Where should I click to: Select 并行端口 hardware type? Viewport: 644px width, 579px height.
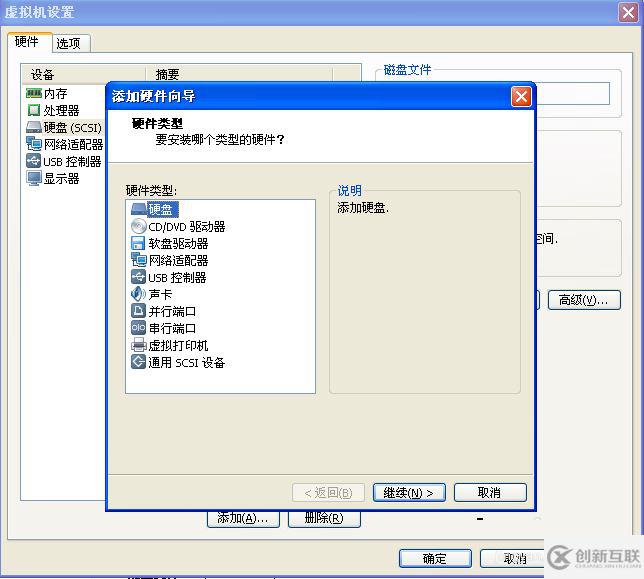pyautogui.click(x=172, y=311)
